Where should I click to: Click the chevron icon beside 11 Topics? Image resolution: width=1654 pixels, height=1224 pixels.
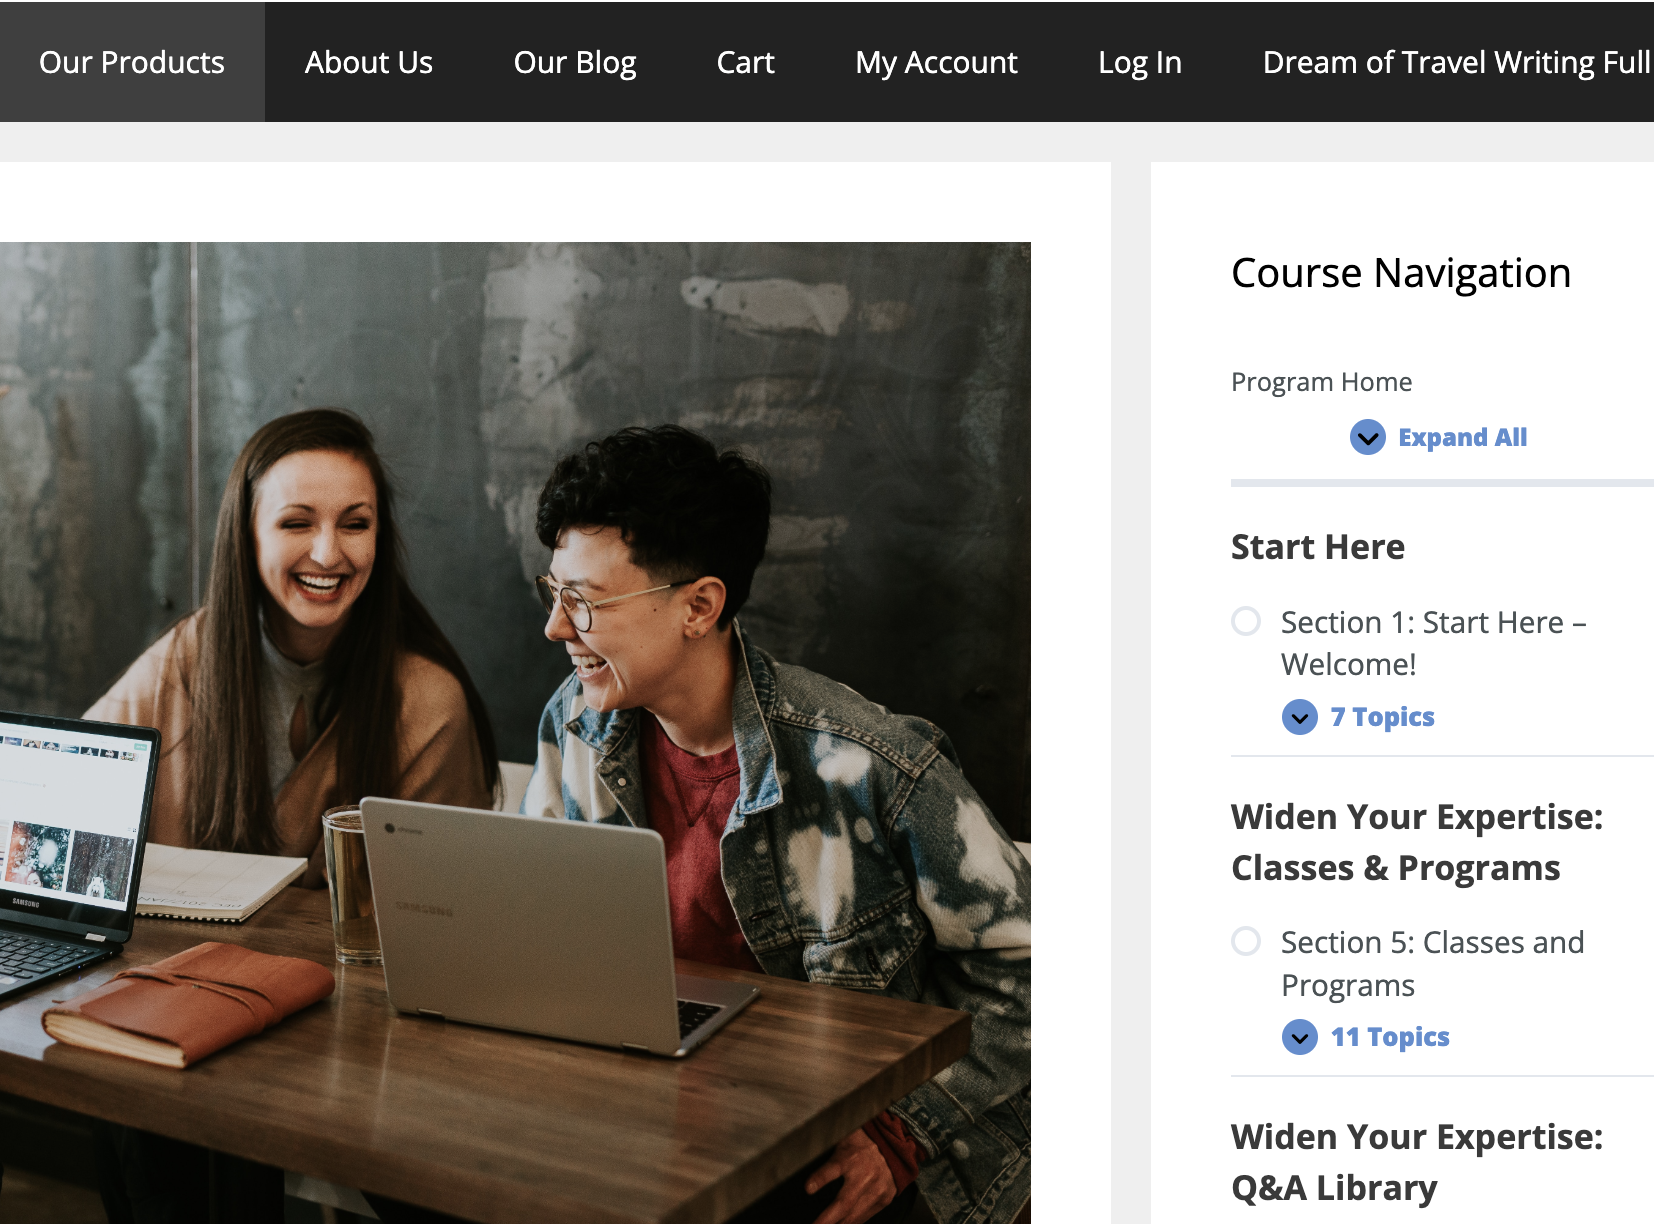(x=1299, y=1037)
